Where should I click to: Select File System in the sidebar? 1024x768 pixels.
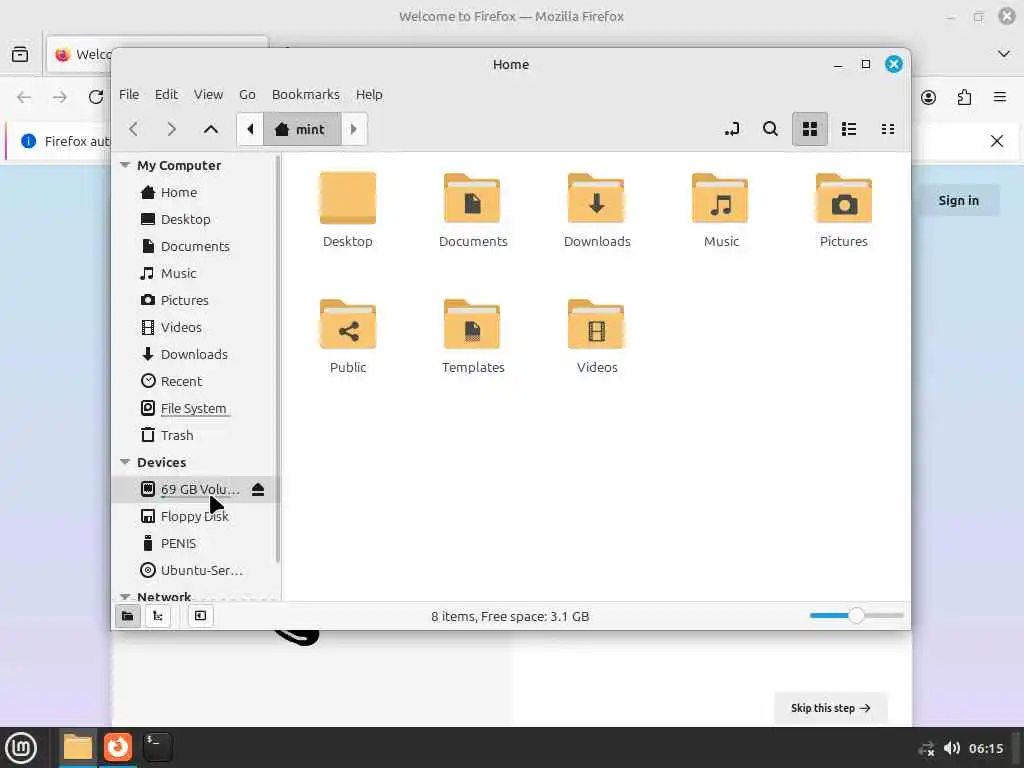click(x=196, y=408)
